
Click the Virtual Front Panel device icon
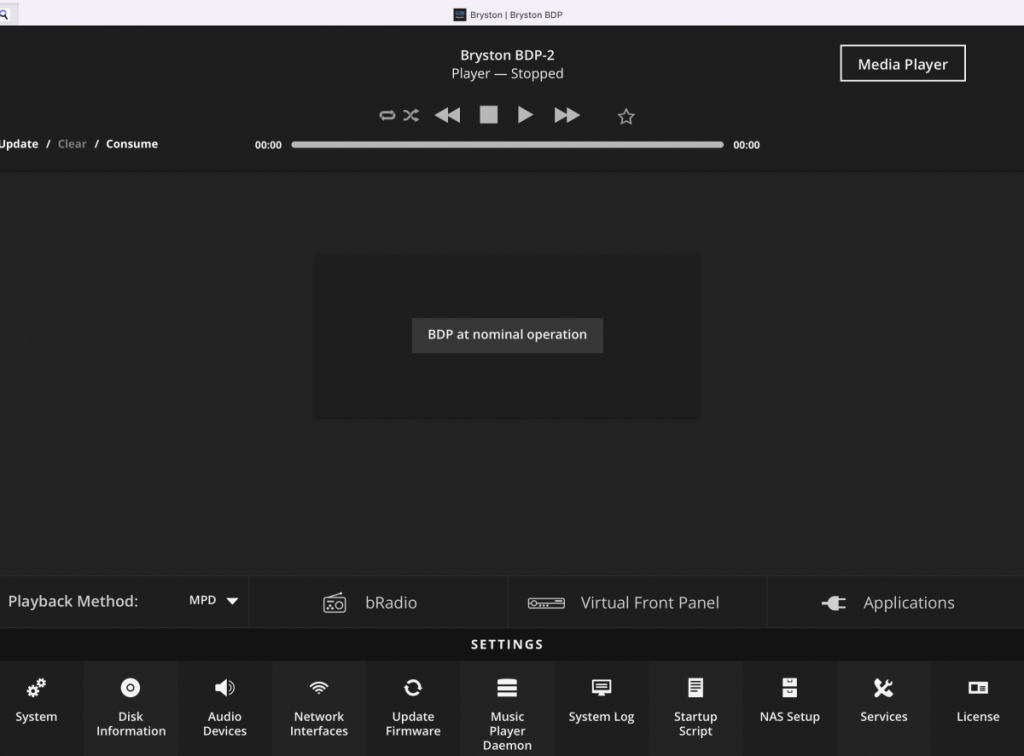tap(546, 603)
